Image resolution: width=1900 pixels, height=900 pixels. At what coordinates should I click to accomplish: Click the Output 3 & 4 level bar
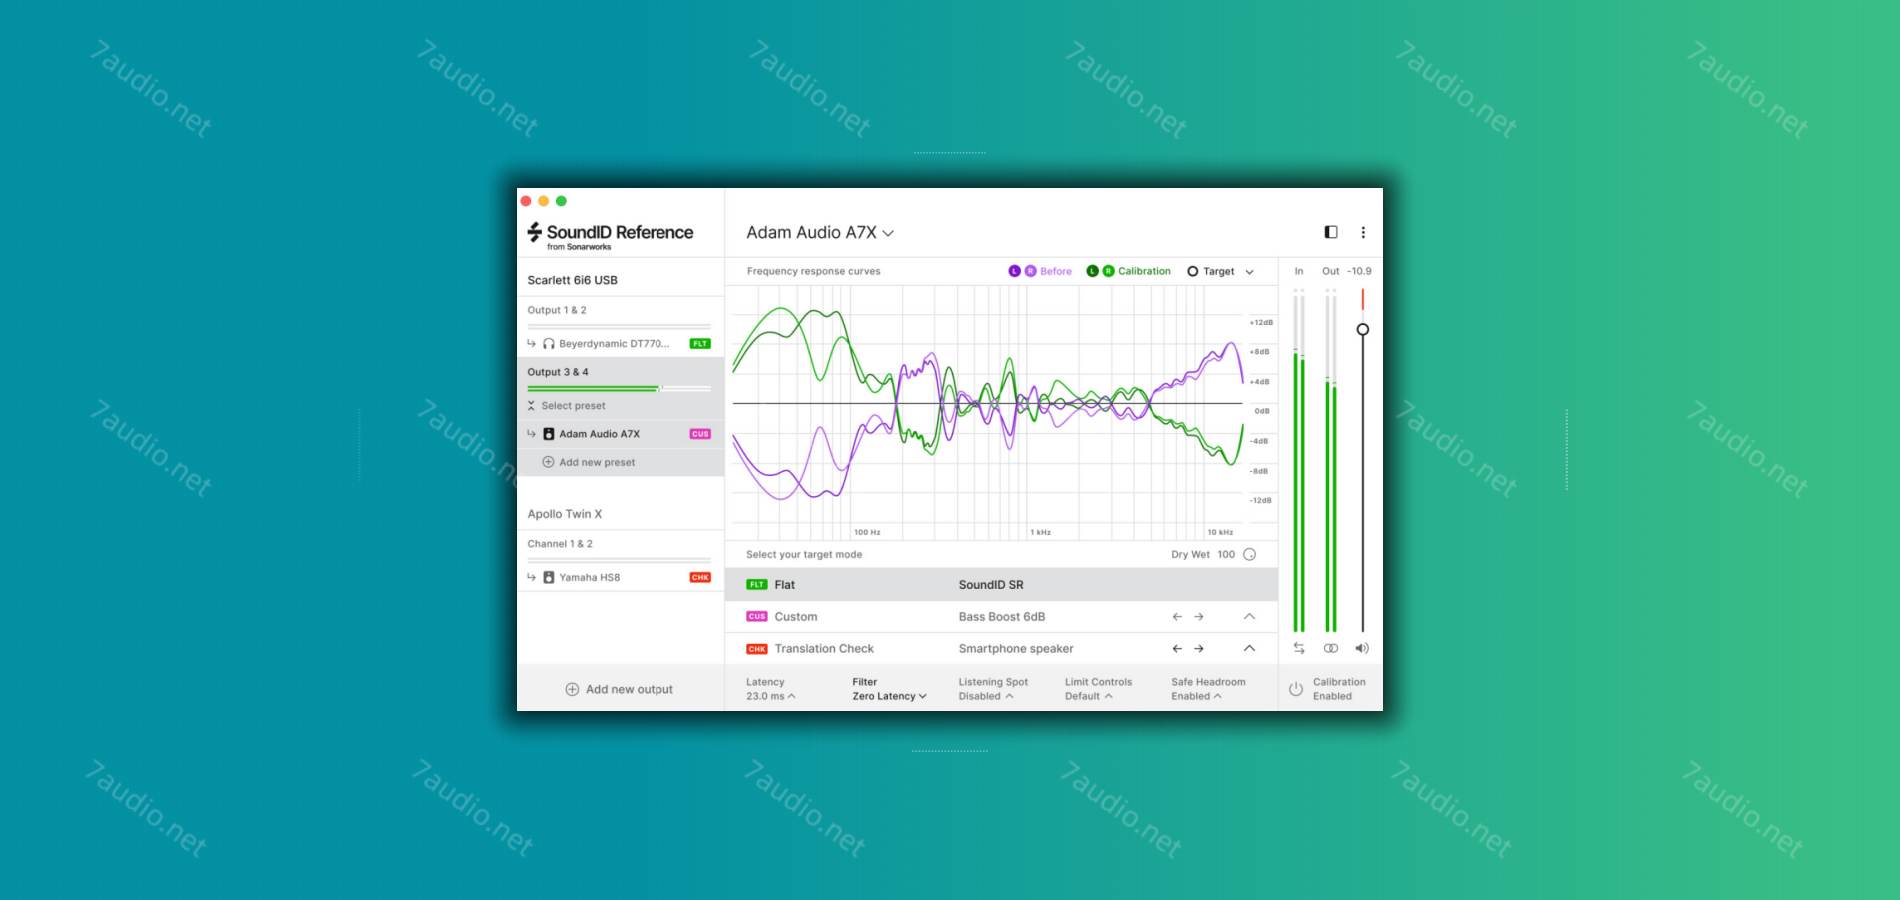click(x=619, y=388)
